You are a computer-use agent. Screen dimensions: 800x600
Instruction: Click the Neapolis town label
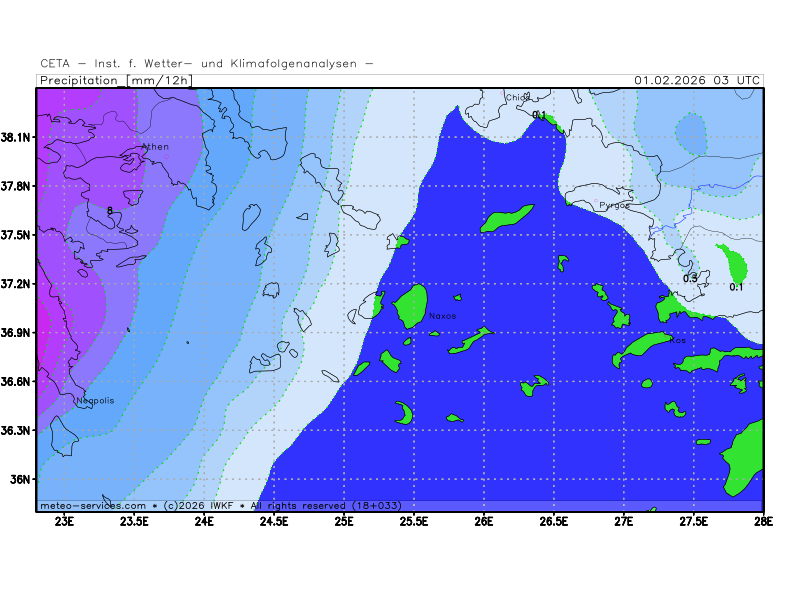(x=95, y=401)
